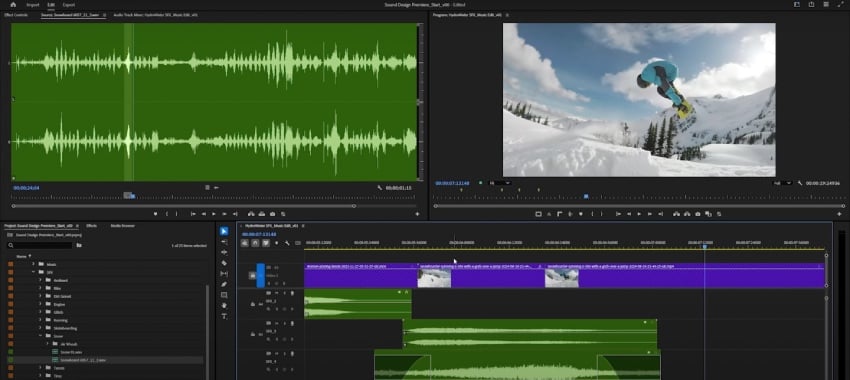Viewport: 850px width, 380px height.
Task: Open the Effects panel tab
Action: point(92,226)
